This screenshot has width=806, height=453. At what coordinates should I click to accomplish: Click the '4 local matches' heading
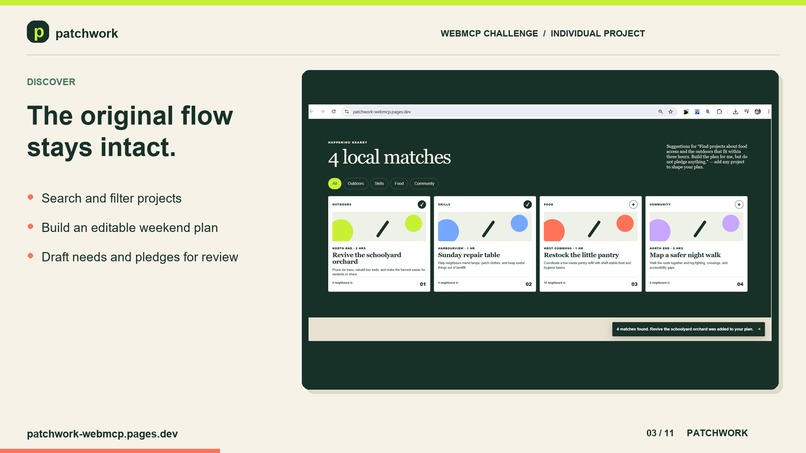pos(389,157)
